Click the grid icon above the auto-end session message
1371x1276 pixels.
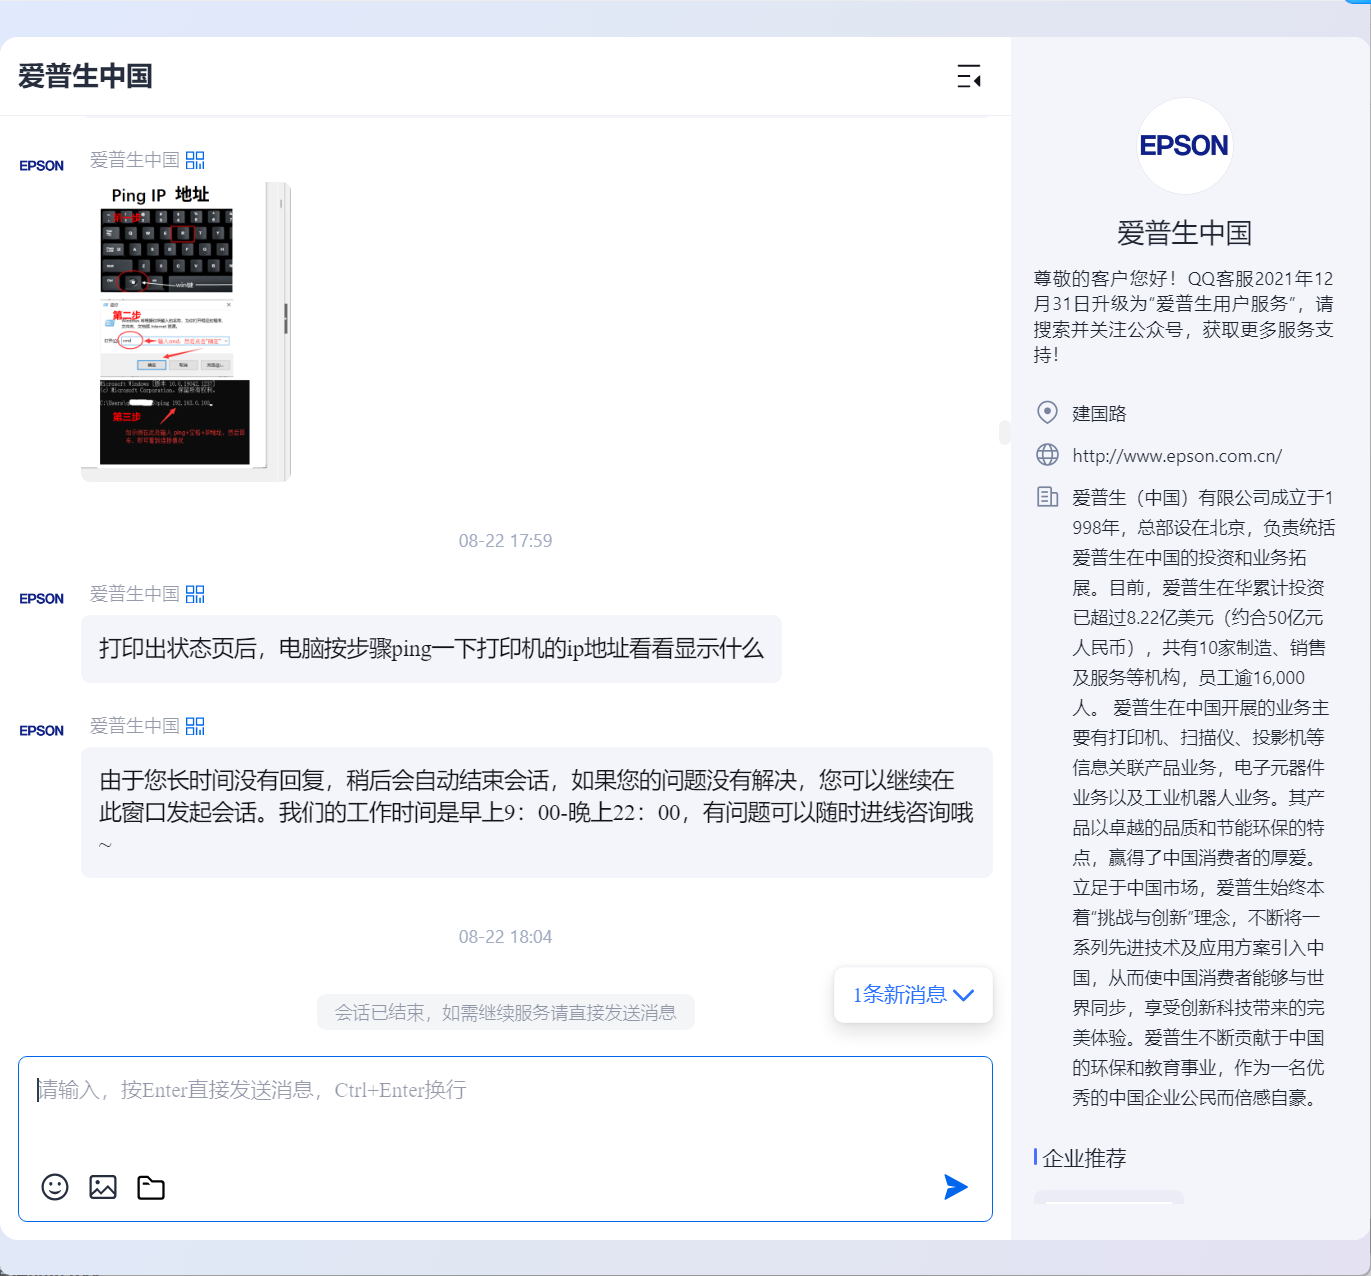(x=195, y=726)
